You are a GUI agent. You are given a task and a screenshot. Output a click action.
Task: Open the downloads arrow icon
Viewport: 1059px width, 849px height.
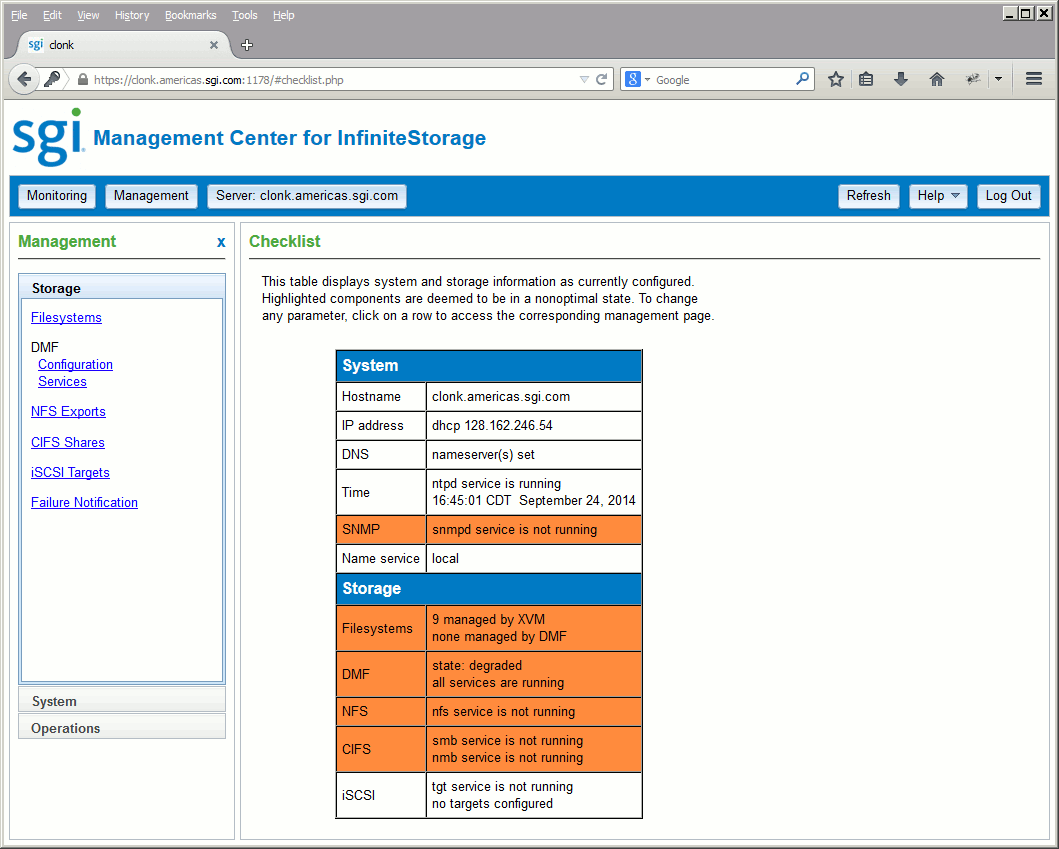click(x=901, y=80)
